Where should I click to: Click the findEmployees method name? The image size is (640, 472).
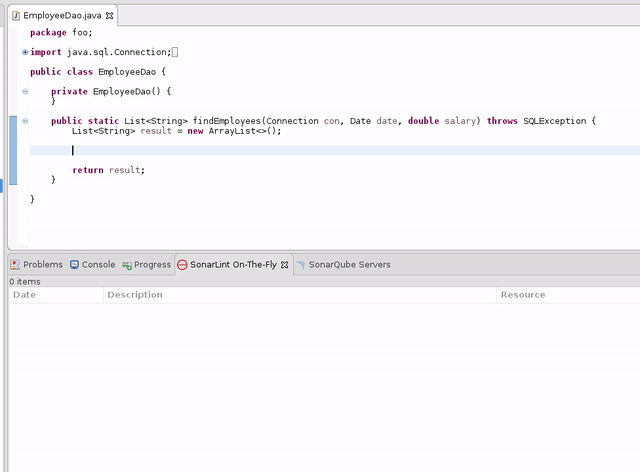(x=227, y=121)
